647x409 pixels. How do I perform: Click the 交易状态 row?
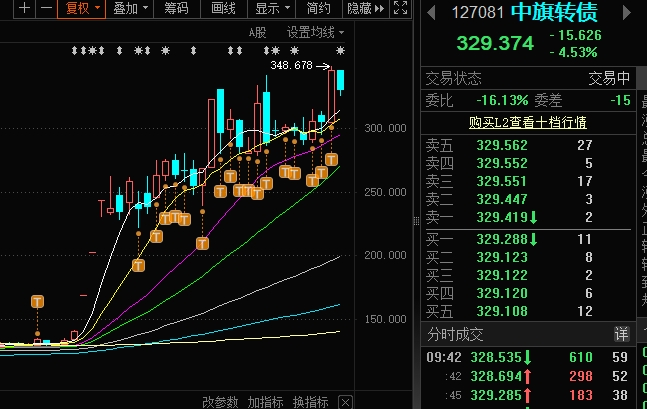click(x=528, y=78)
